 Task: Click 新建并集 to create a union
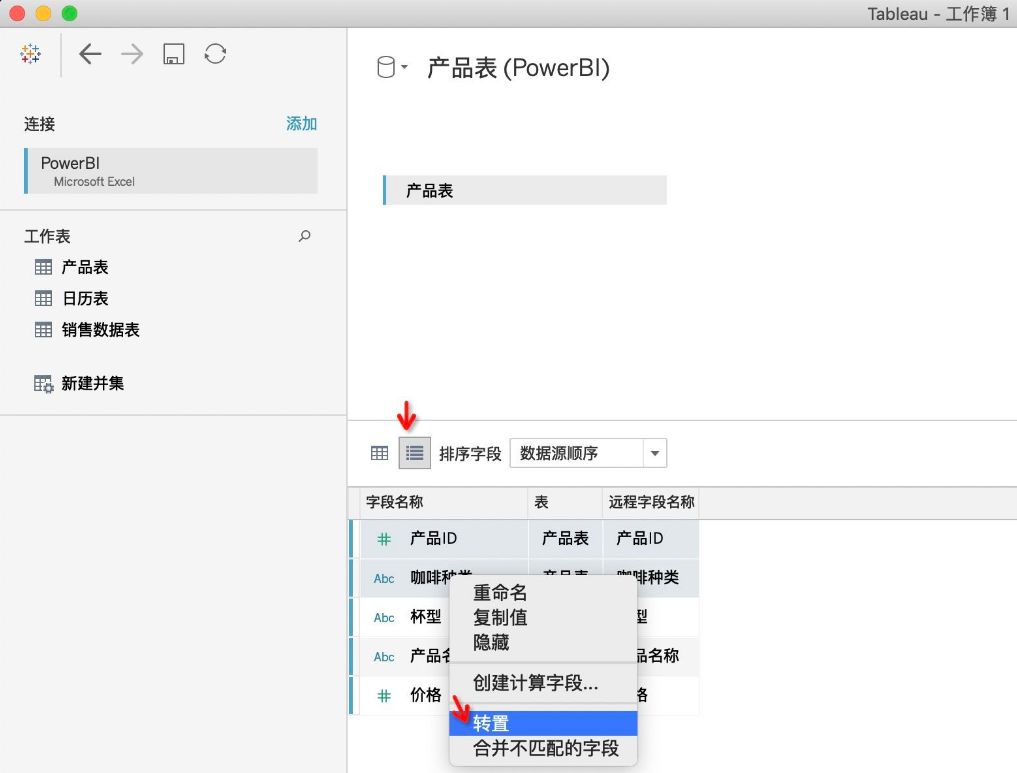point(94,383)
